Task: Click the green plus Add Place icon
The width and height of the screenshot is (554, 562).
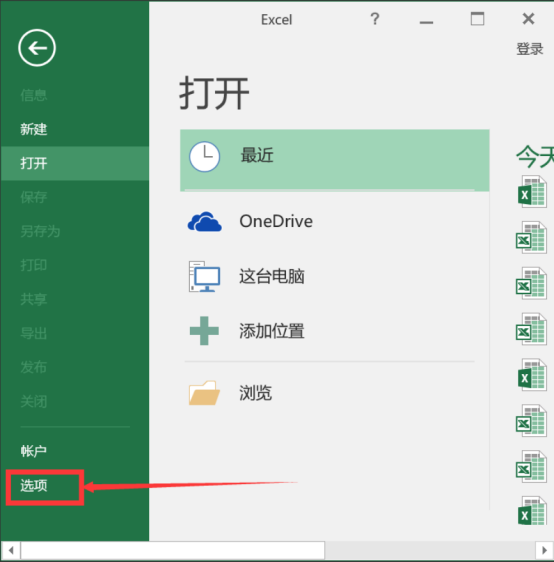Action: click(x=204, y=331)
